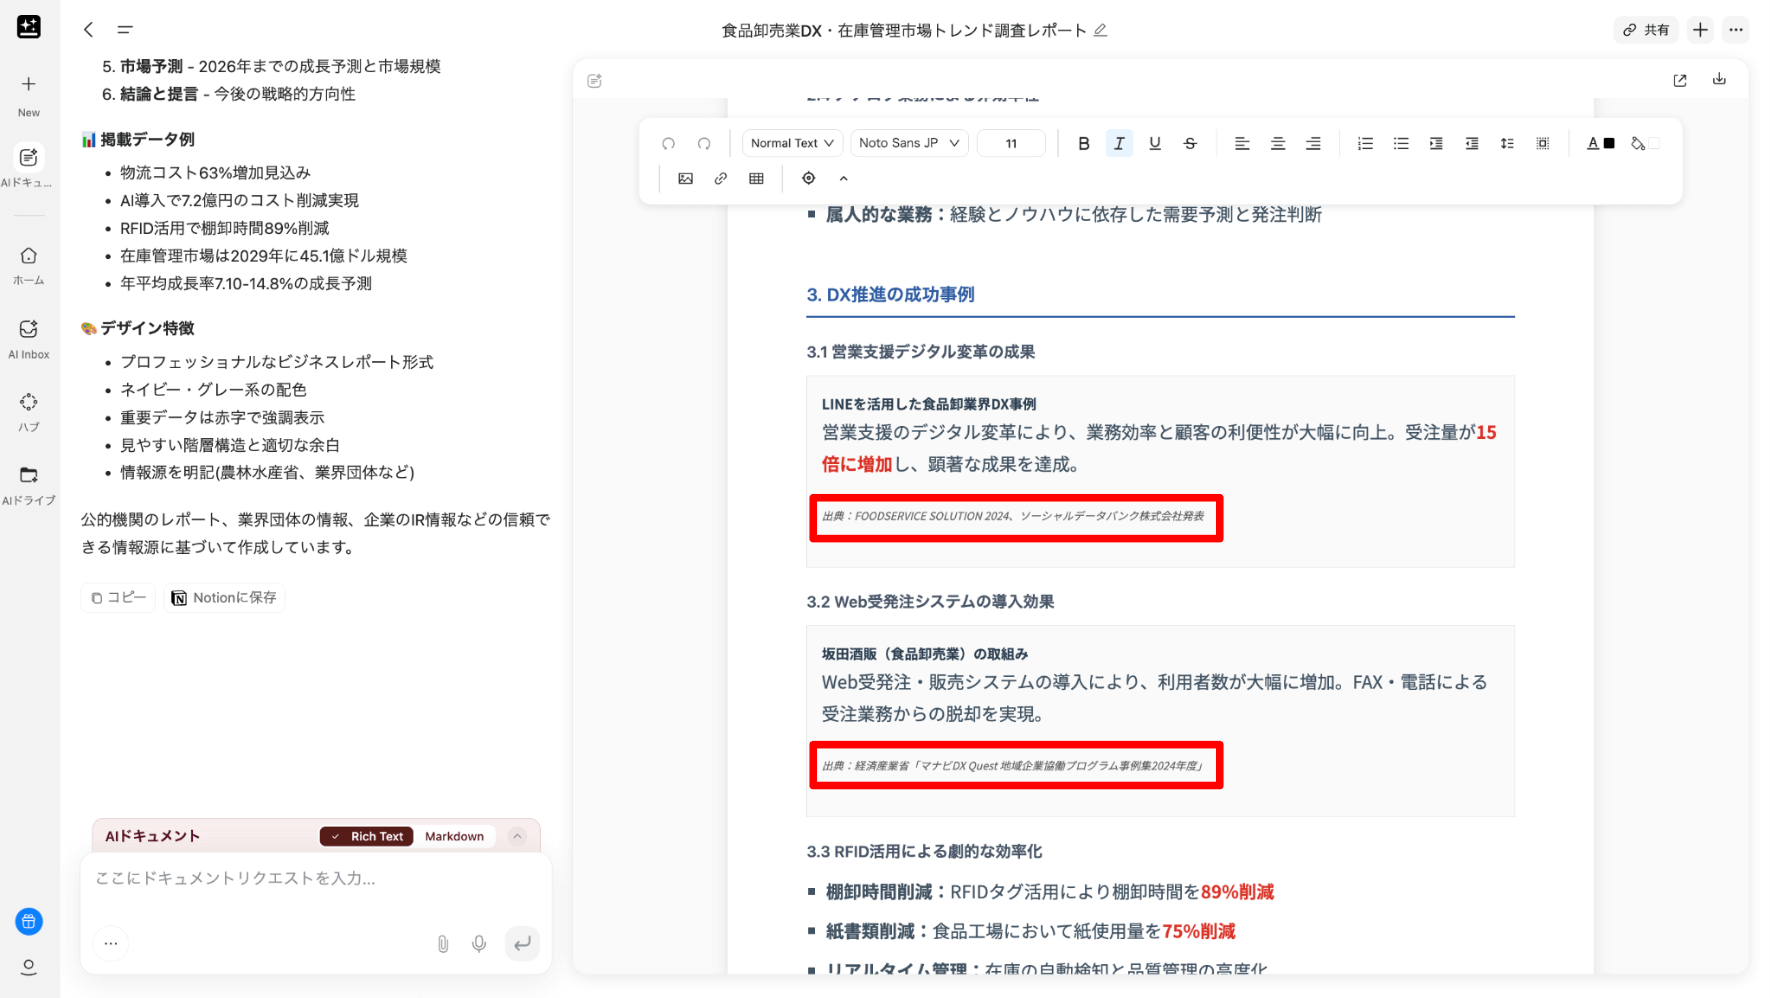Insert a hyperlink using the link icon
Image resolution: width=1770 pixels, height=998 pixels.
[720, 178]
